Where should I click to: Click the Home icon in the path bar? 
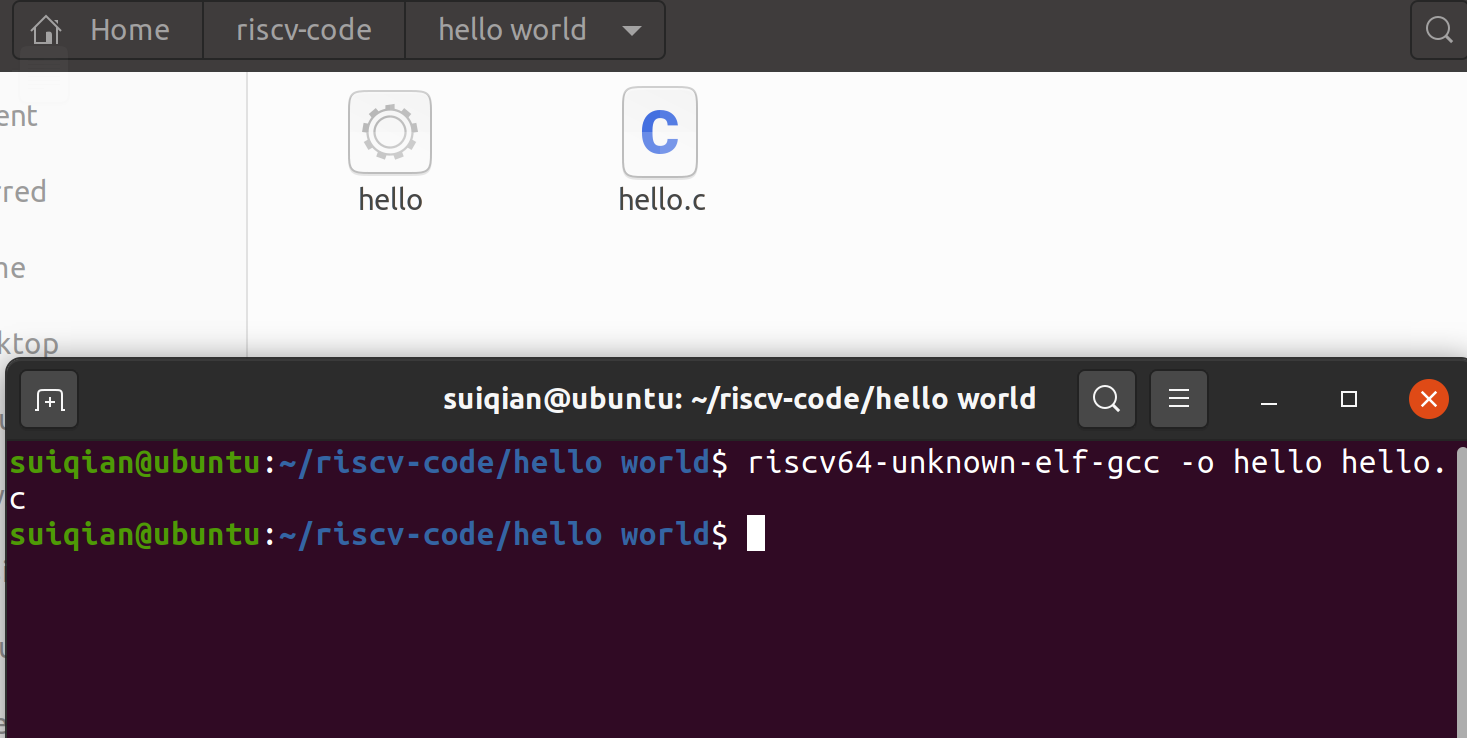(45, 29)
